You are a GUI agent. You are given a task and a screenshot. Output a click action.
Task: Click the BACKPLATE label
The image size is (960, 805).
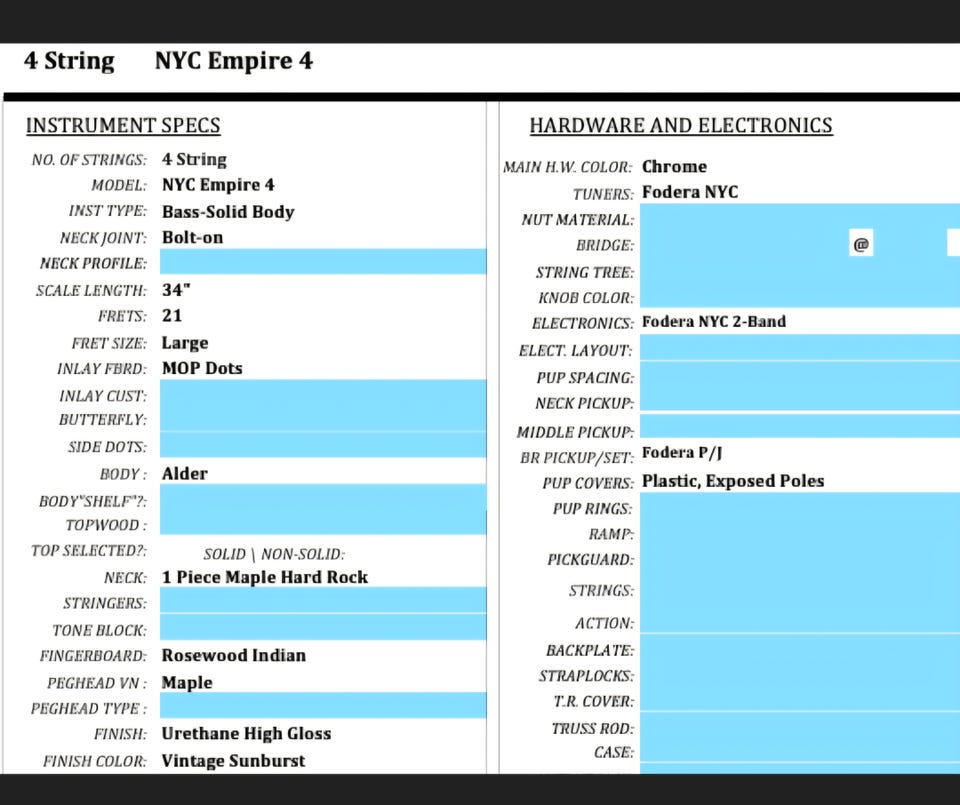point(590,650)
